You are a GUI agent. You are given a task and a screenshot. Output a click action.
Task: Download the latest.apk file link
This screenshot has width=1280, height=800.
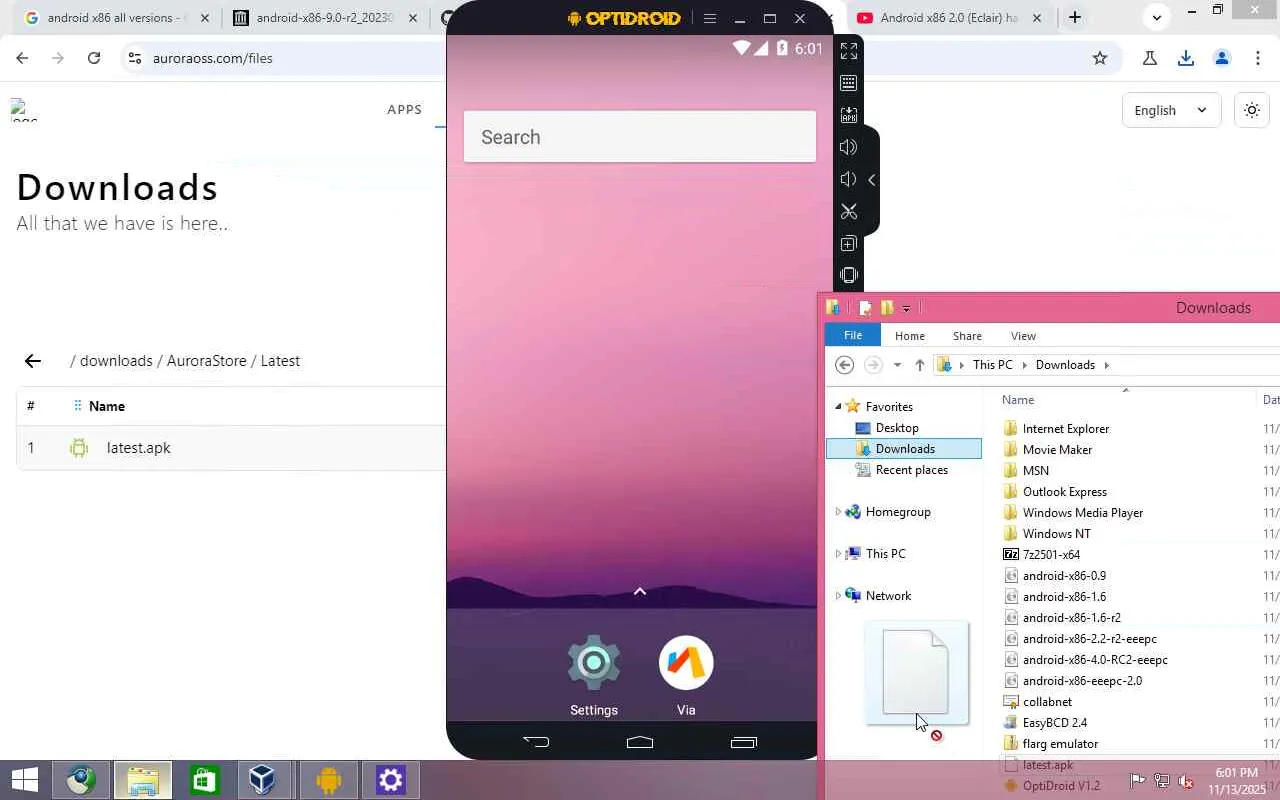(x=139, y=448)
